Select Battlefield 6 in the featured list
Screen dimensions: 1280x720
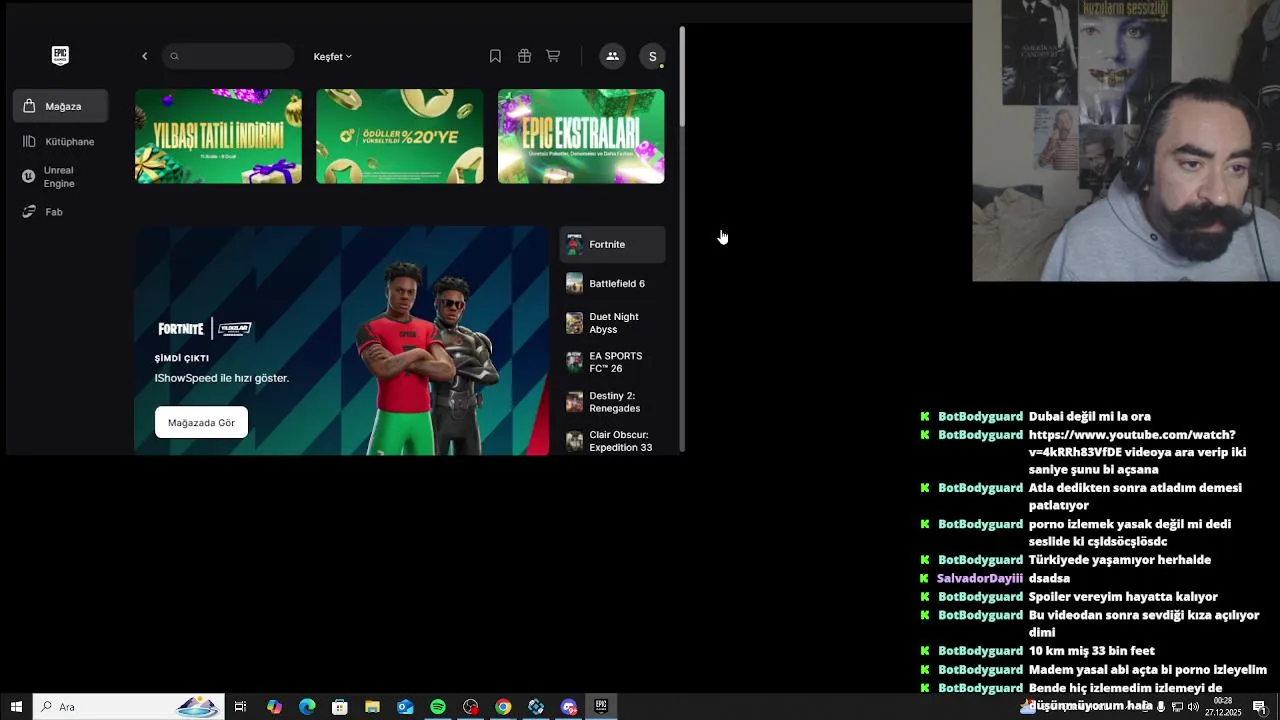point(612,284)
